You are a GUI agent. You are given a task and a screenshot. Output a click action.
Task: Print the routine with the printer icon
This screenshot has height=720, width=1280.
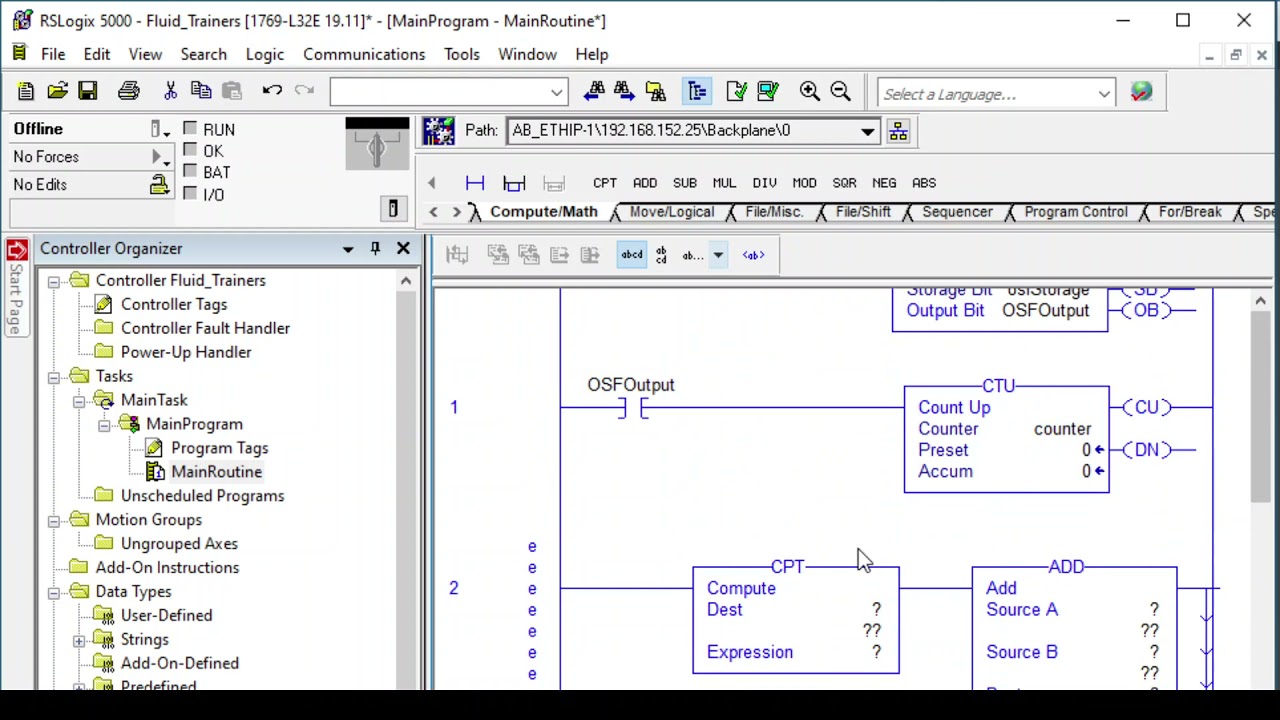coord(129,92)
